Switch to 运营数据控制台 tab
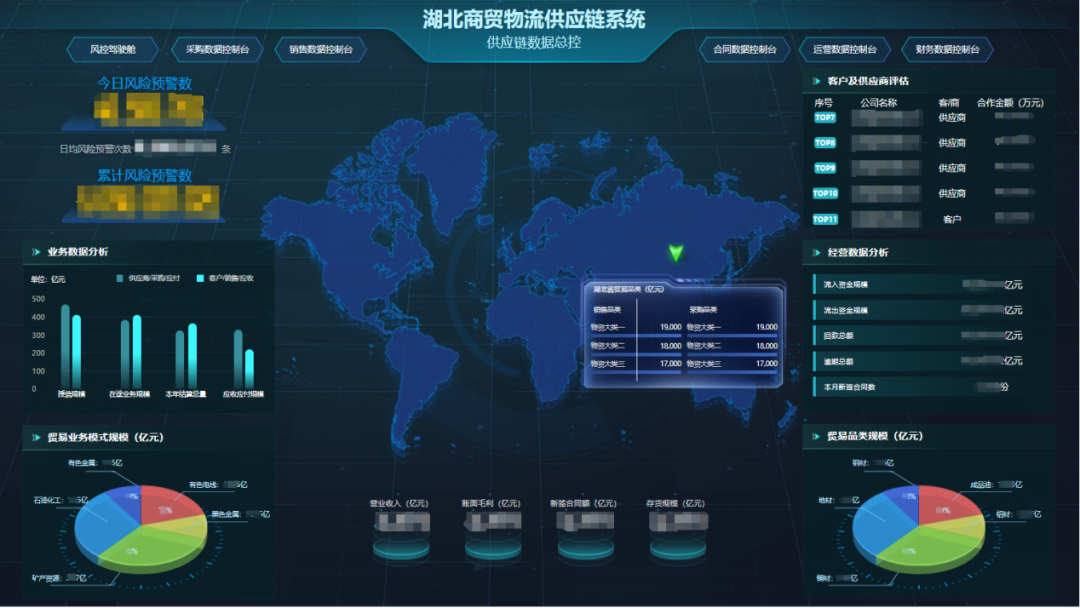This screenshot has width=1080, height=608. tap(845, 49)
